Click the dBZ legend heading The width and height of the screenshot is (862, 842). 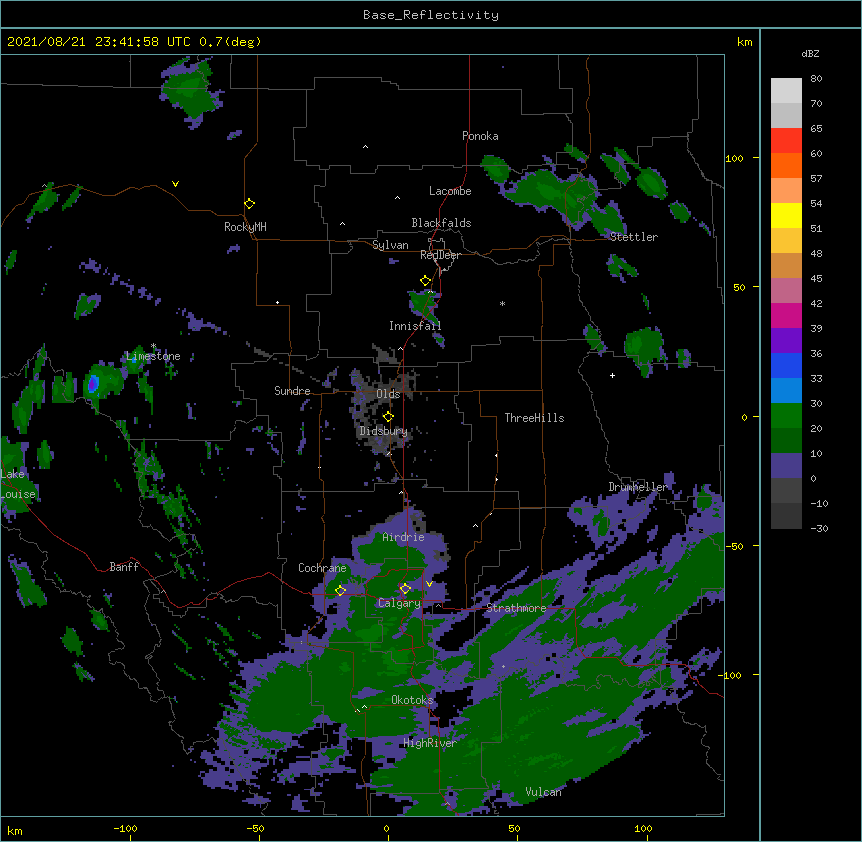click(810, 53)
